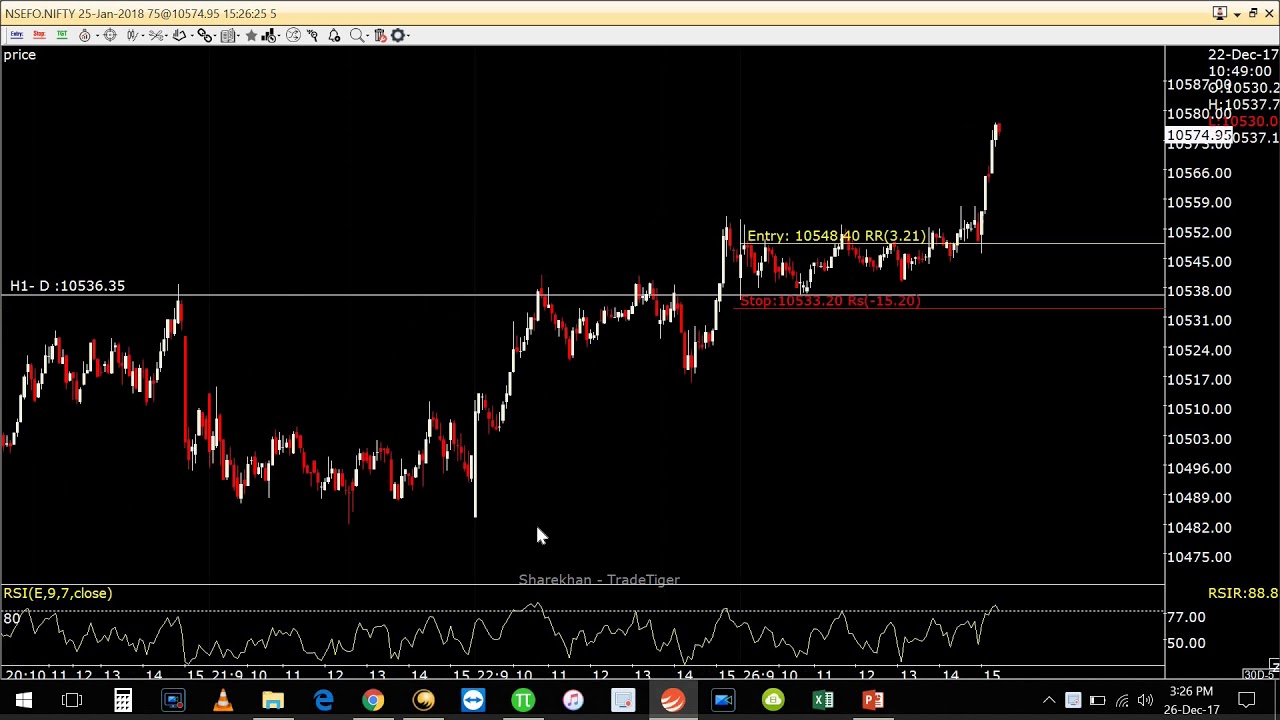The width and height of the screenshot is (1280, 720).
Task: Select the magnifying glass zoom tool
Action: point(357,35)
